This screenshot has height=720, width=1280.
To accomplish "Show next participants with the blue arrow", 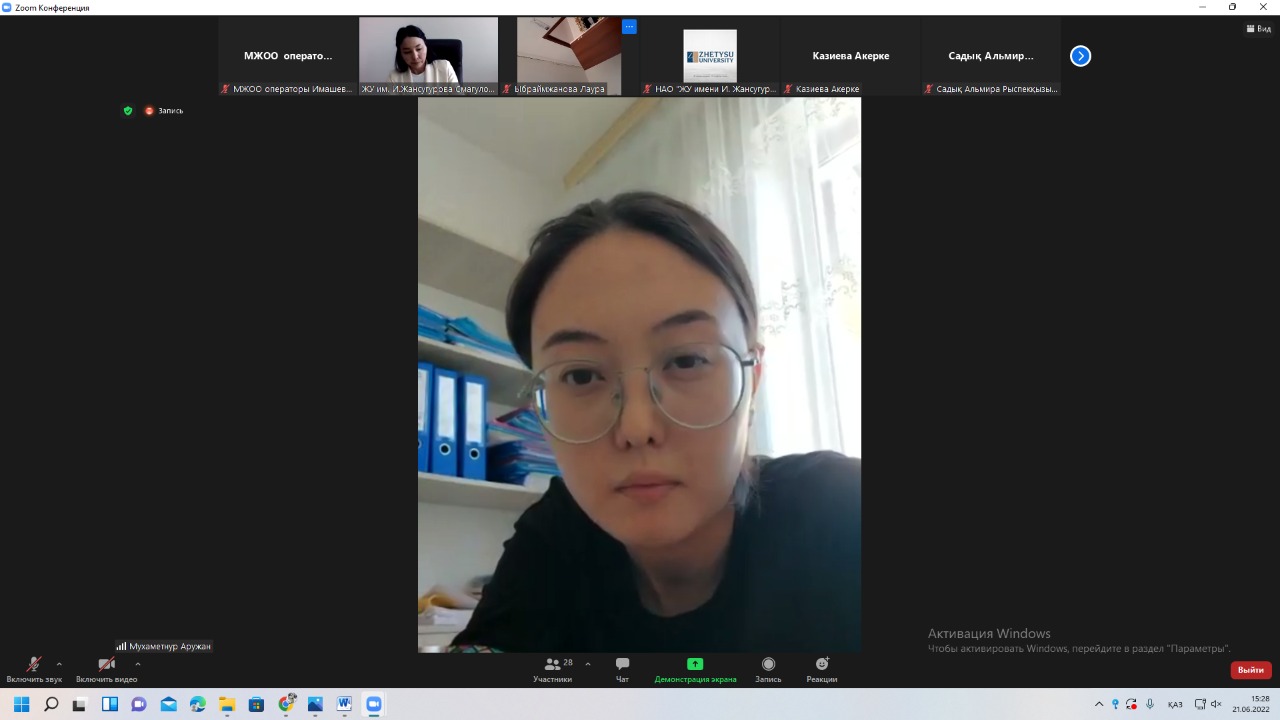I will click(1080, 56).
